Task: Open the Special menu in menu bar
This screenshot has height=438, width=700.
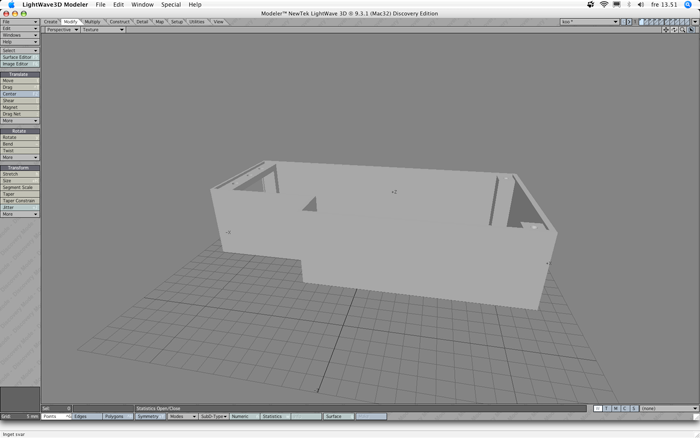Action: [171, 4]
